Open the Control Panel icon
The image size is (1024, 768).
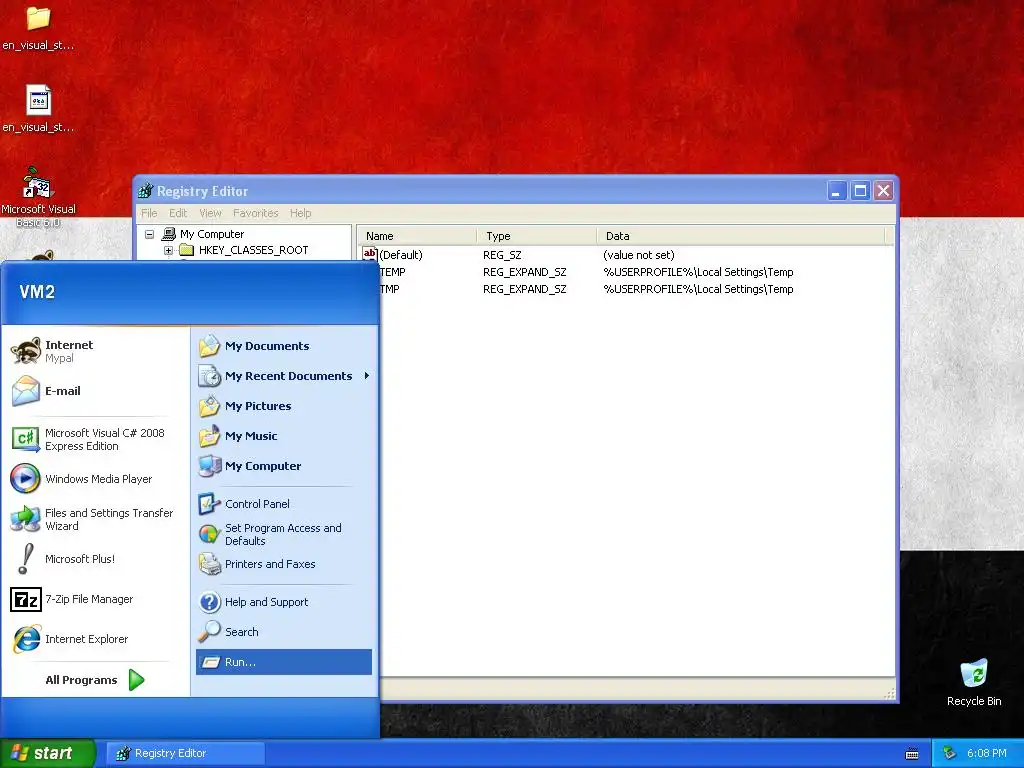click(210, 504)
